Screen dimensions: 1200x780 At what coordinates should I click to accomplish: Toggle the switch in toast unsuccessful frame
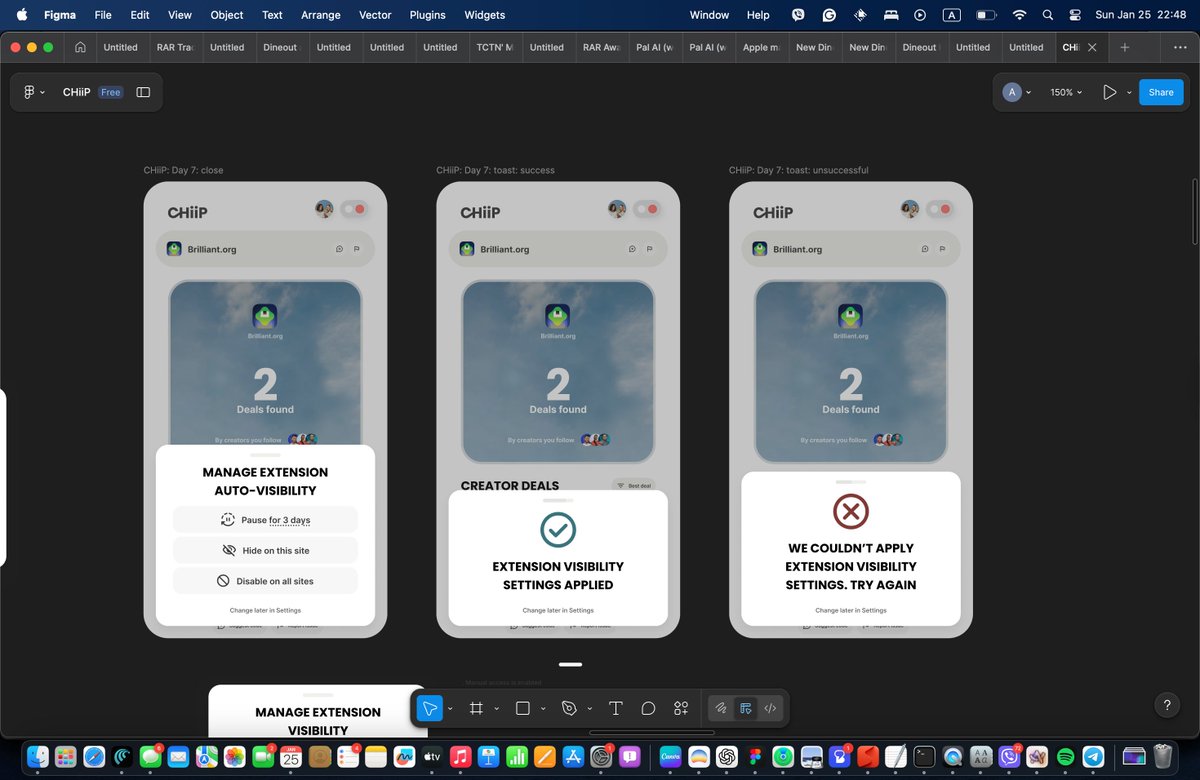(939, 209)
